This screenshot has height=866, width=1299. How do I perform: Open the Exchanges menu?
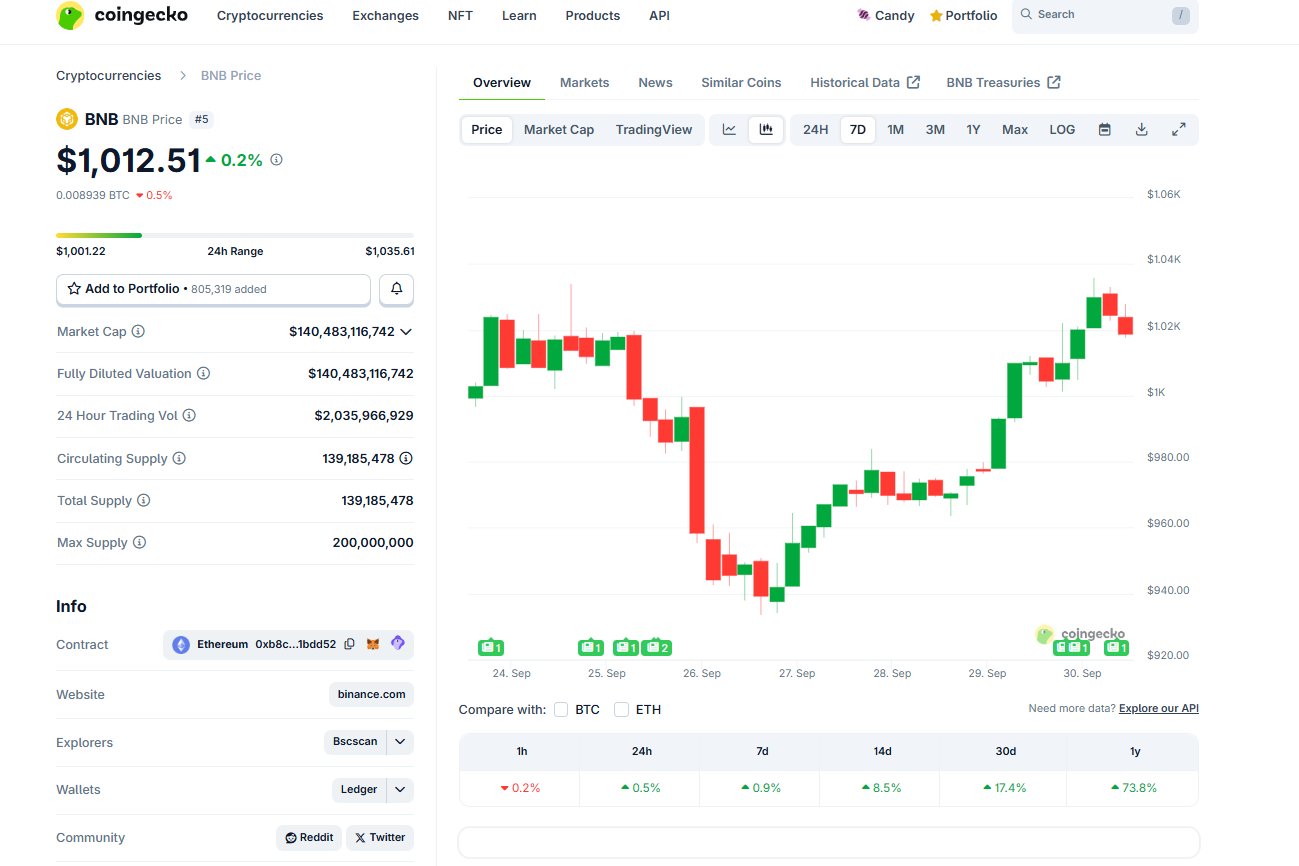(x=385, y=16)
